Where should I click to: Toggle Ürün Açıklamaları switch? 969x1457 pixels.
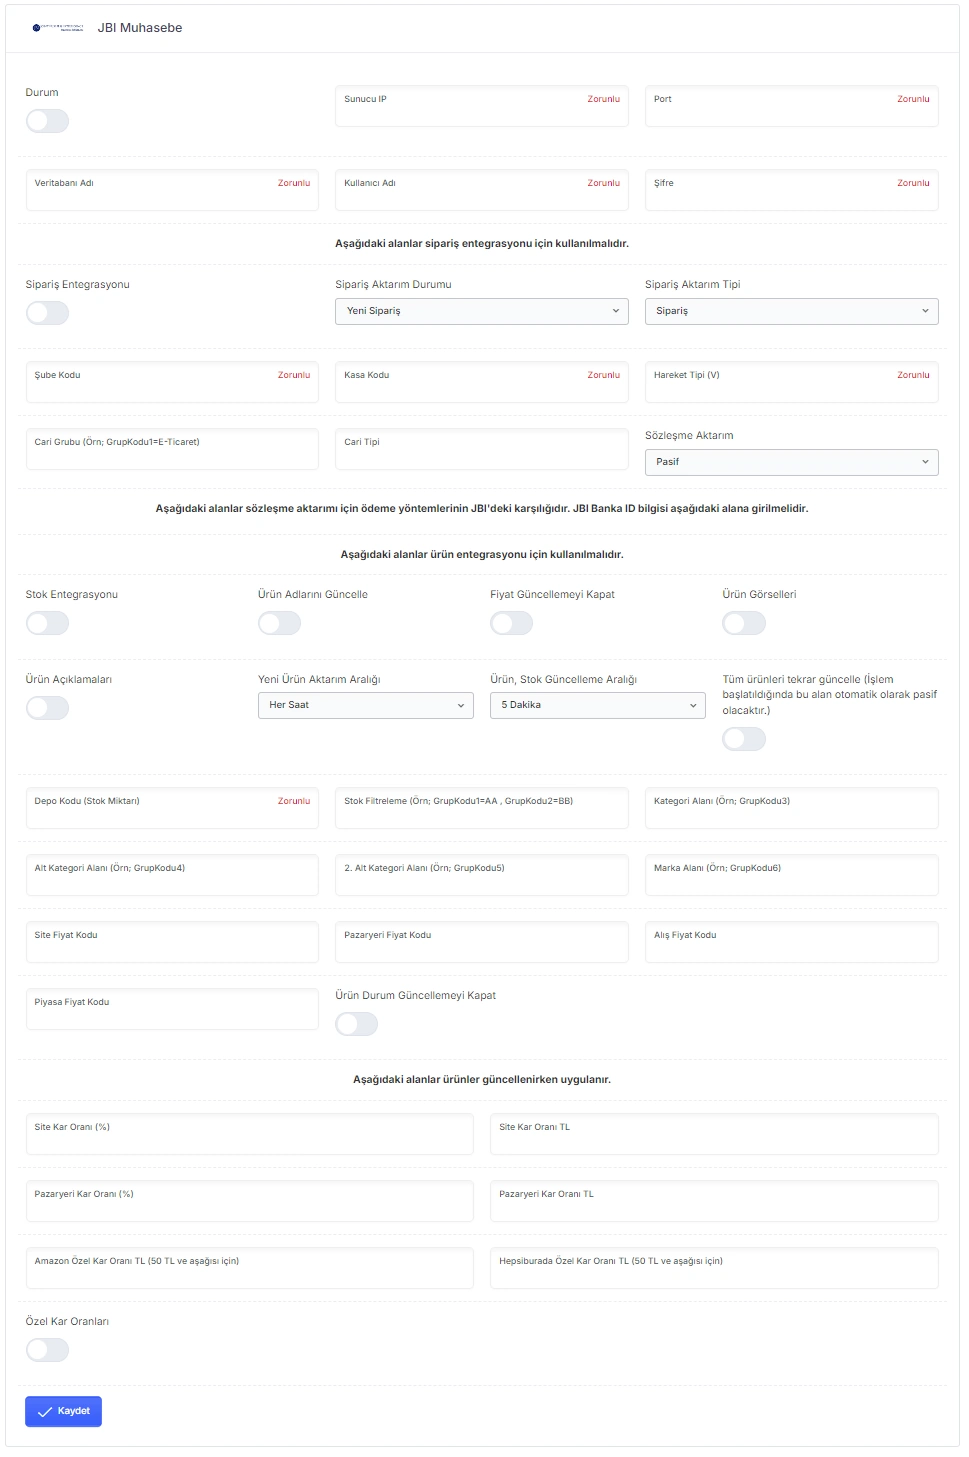[47, 708]
